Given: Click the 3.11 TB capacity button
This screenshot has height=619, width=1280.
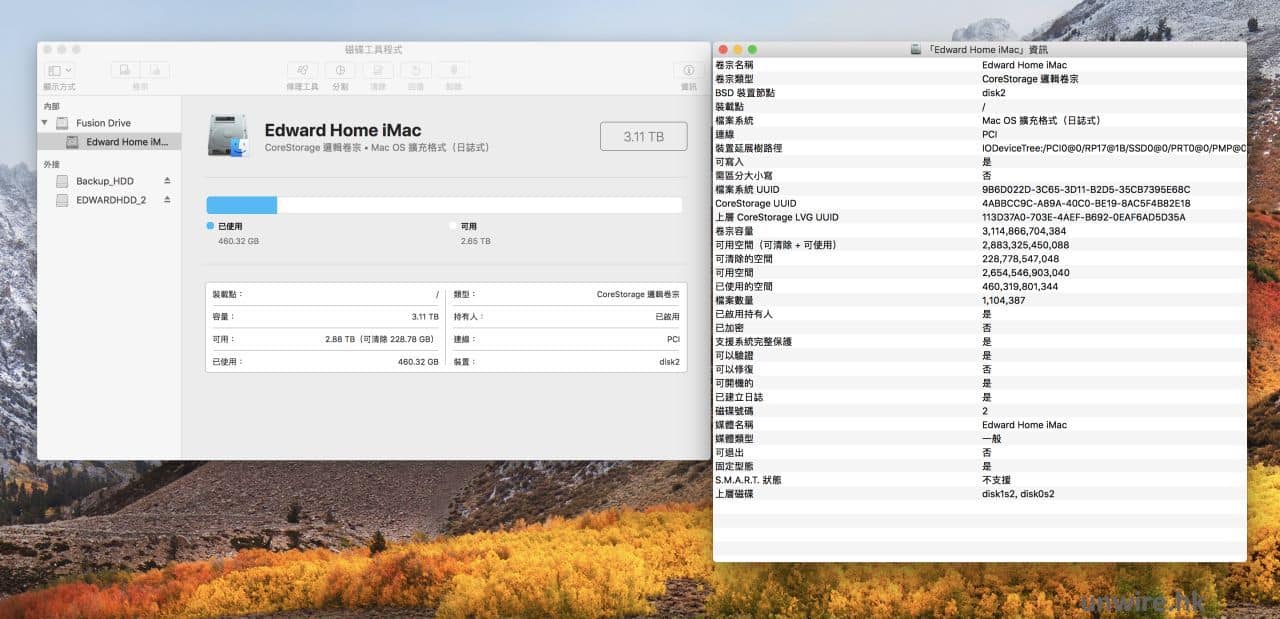Looking at the screenshot, I should [x=643, y=137].
